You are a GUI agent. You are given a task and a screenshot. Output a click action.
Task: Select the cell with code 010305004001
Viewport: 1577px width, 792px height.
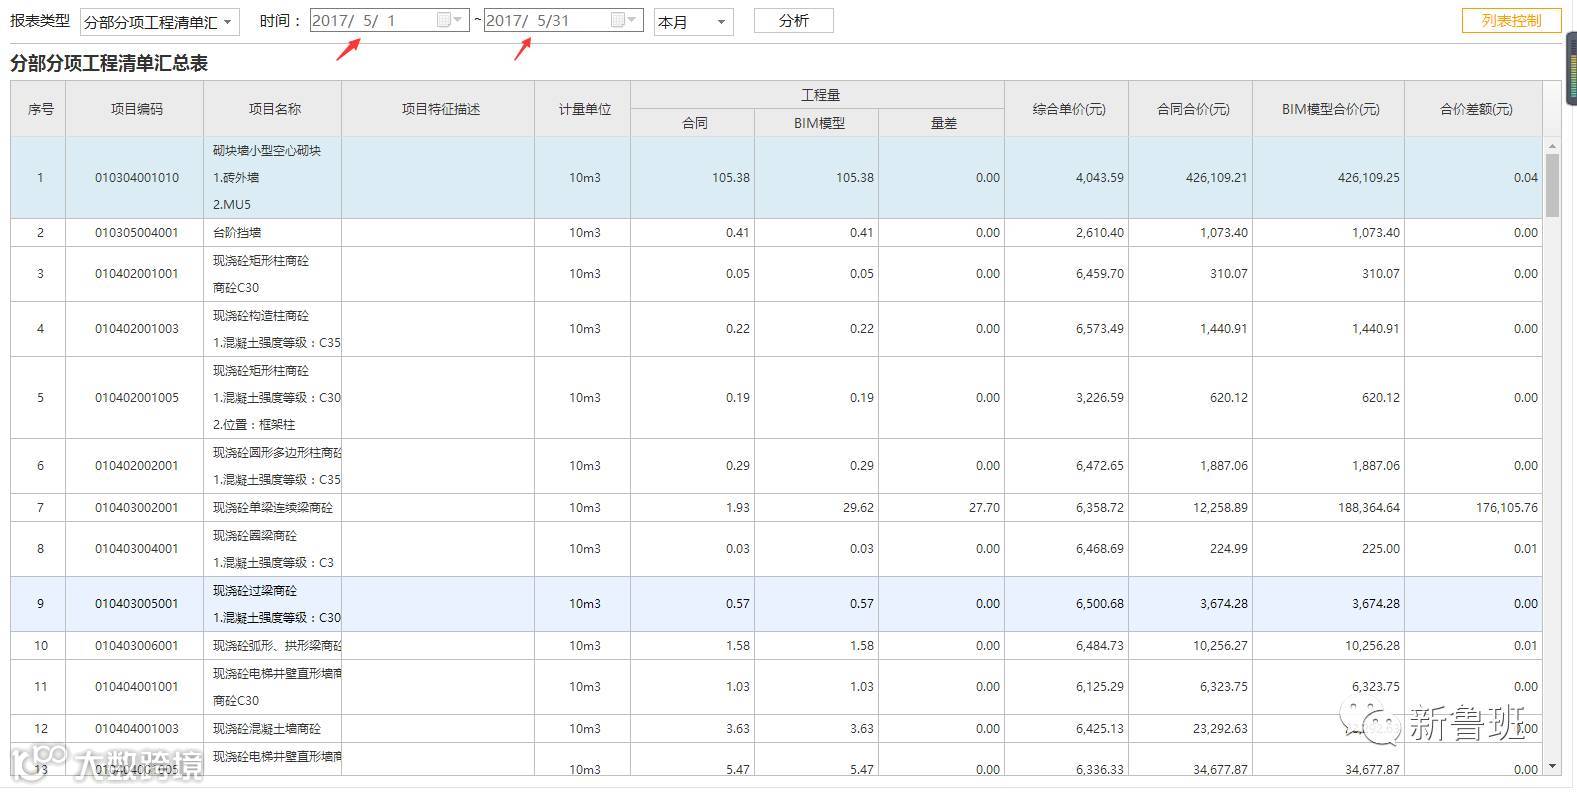click(x=136, y=233)
